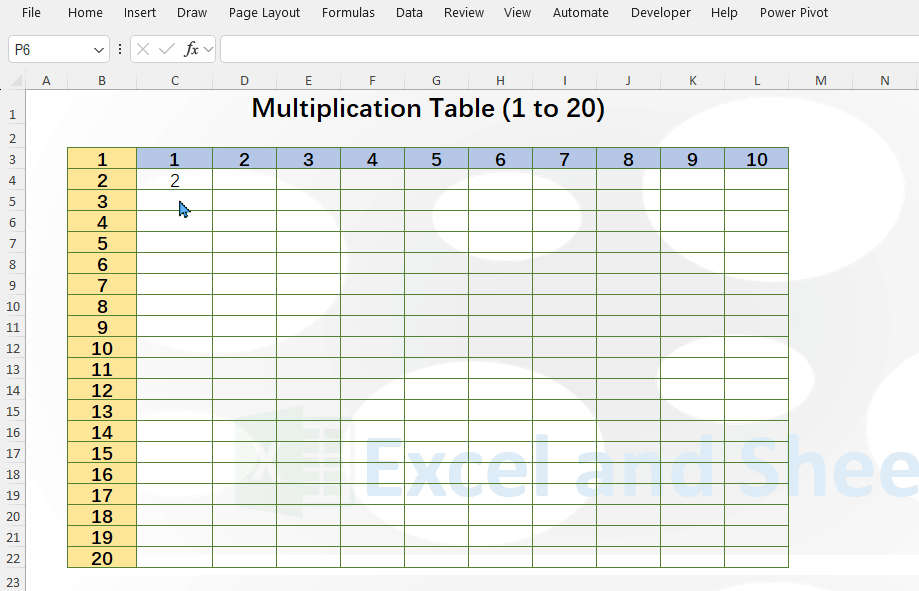This screenshot has width=919, height=591.
Task: Select column header H
Action: pos(500,80)
